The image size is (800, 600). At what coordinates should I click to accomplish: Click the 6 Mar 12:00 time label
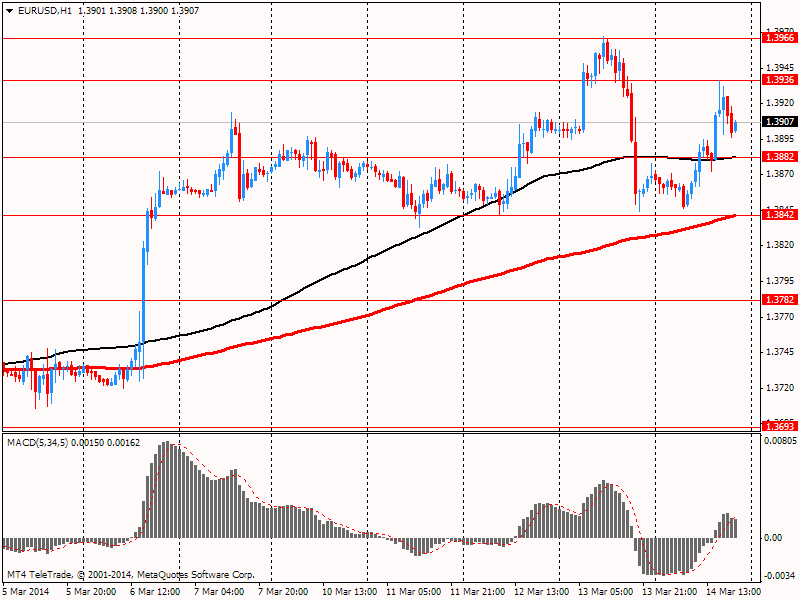[155, 592]
